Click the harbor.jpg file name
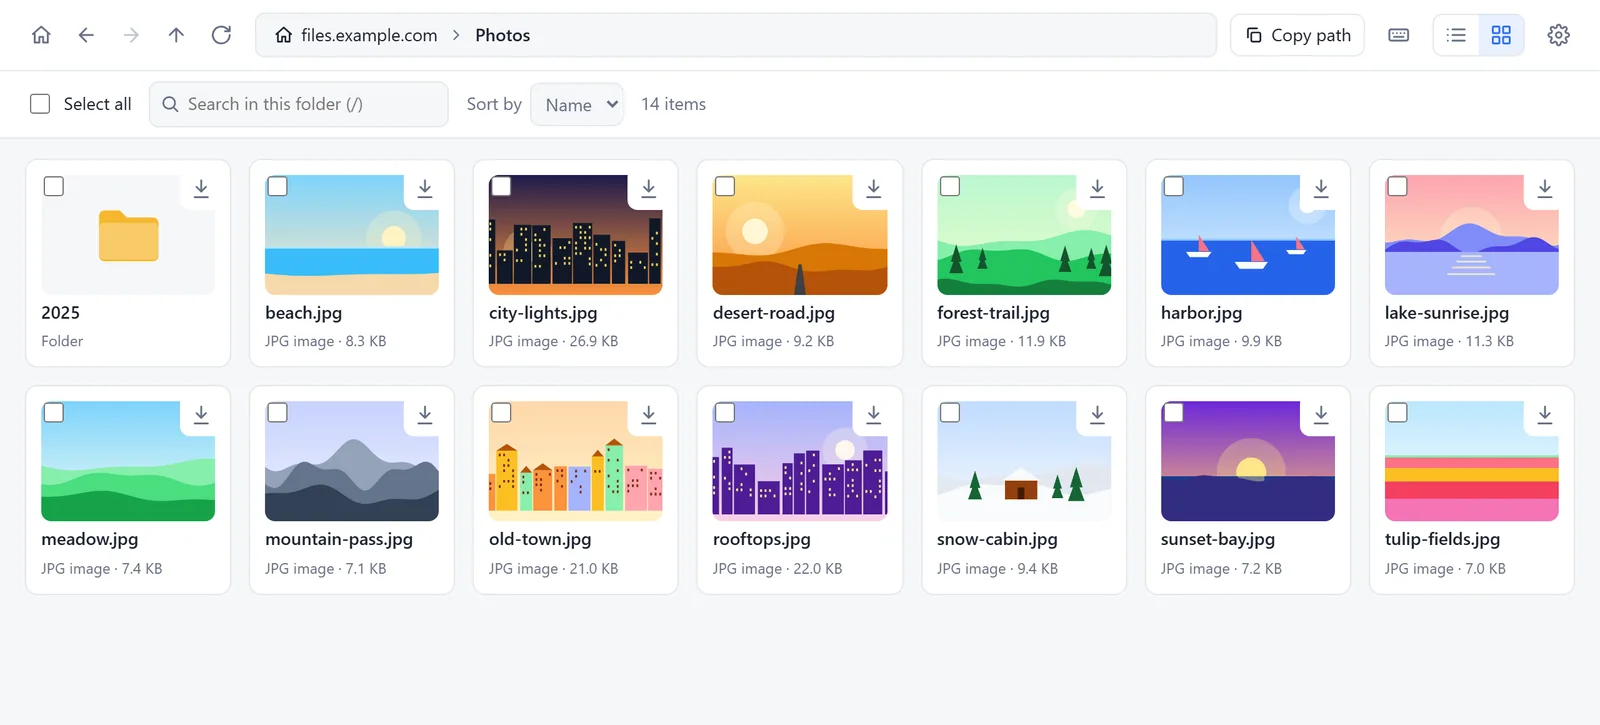The height and width of the screenshot is (725, 1600). pos(1201,313)
